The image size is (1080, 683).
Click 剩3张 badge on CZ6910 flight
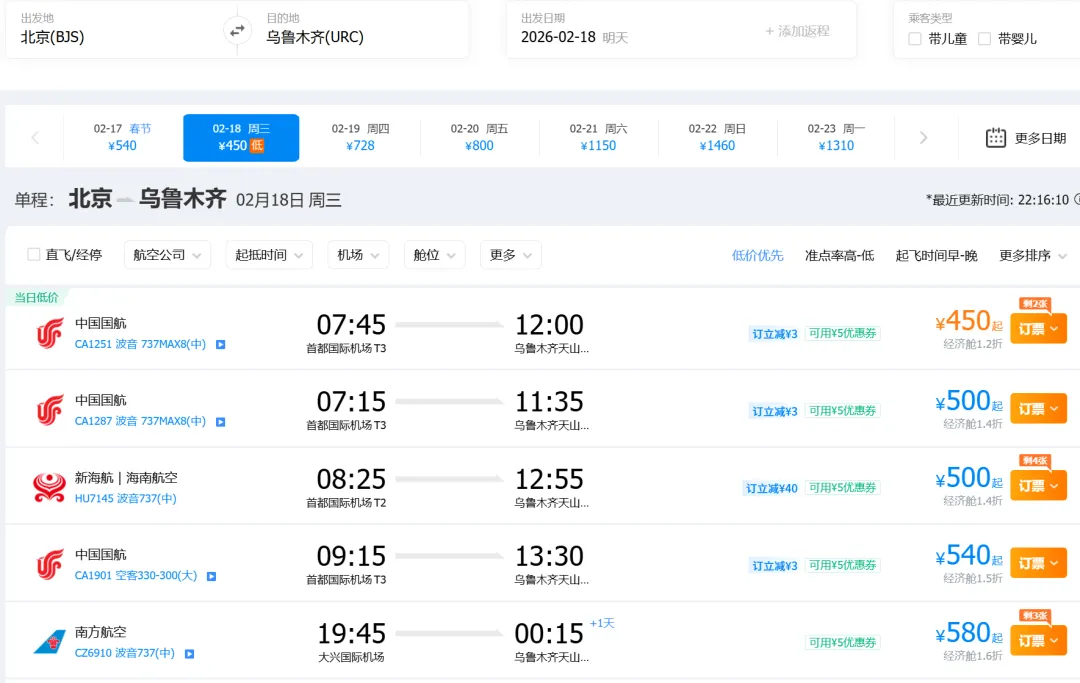1035,616
